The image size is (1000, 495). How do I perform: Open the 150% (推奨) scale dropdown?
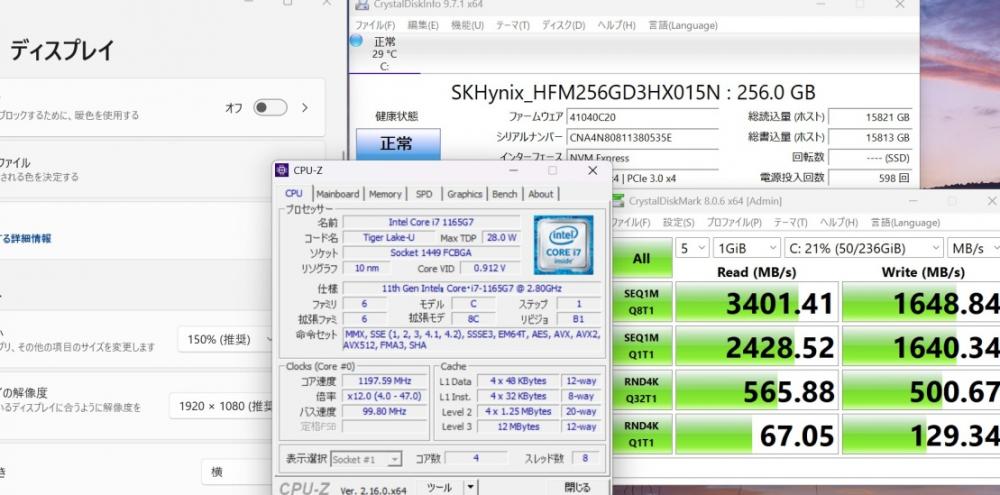(227, 340)
